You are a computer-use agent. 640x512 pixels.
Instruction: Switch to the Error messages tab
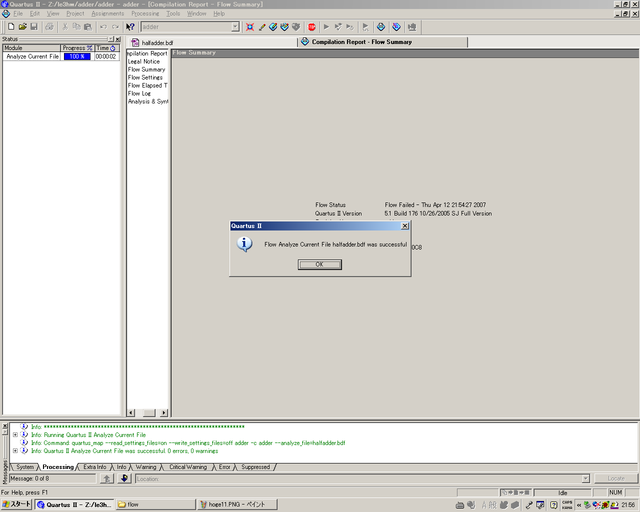224,467
